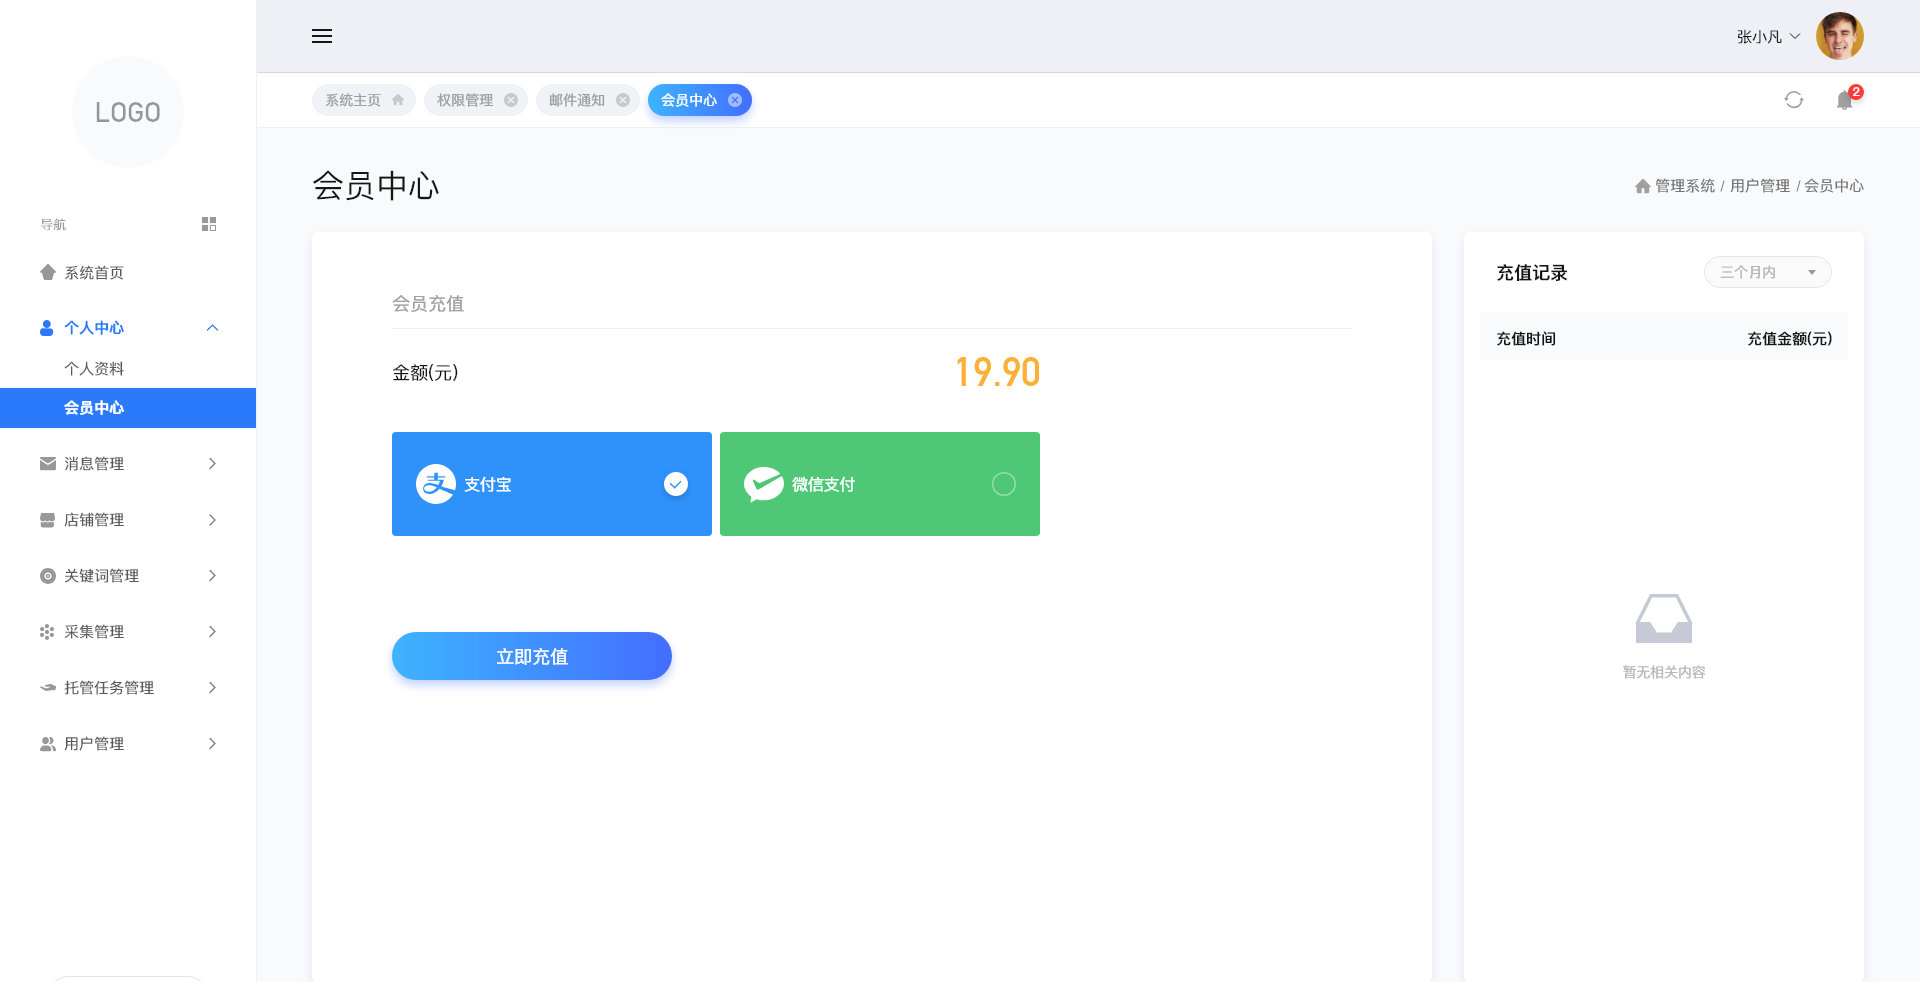The width and height of the screenshot is (1920, 982).
Task: Click the empty inbox placeholder icon
Action: (x=1664, y=618)
